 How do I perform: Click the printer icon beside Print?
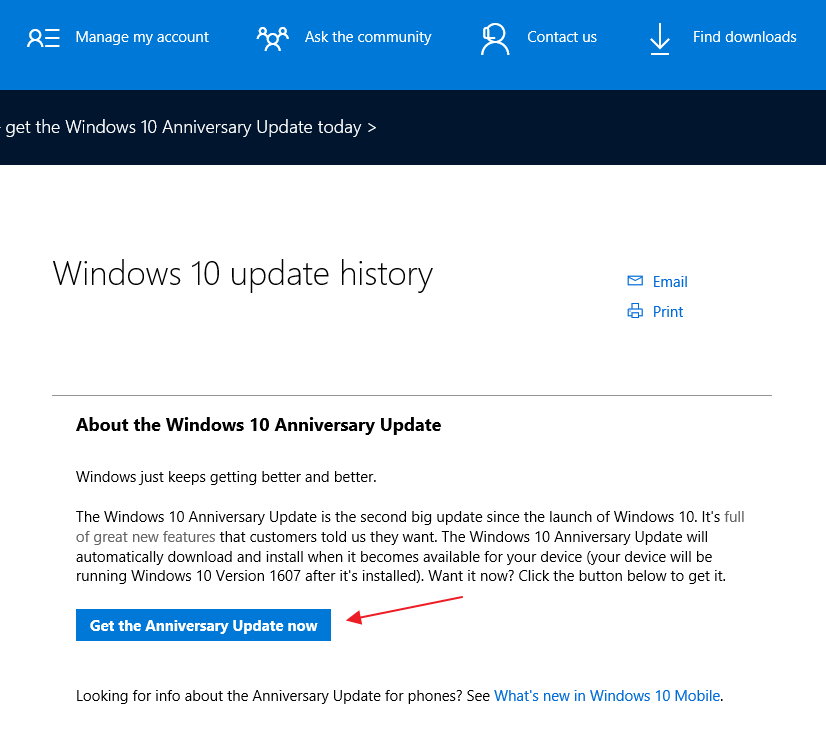(x=635, y=311)
